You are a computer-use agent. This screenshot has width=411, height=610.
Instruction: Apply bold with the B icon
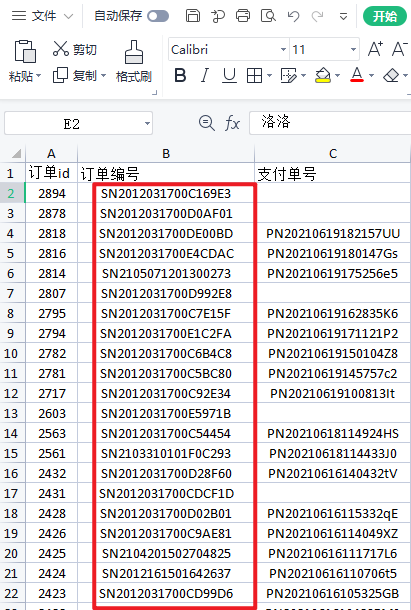click(x=180, y=75)
